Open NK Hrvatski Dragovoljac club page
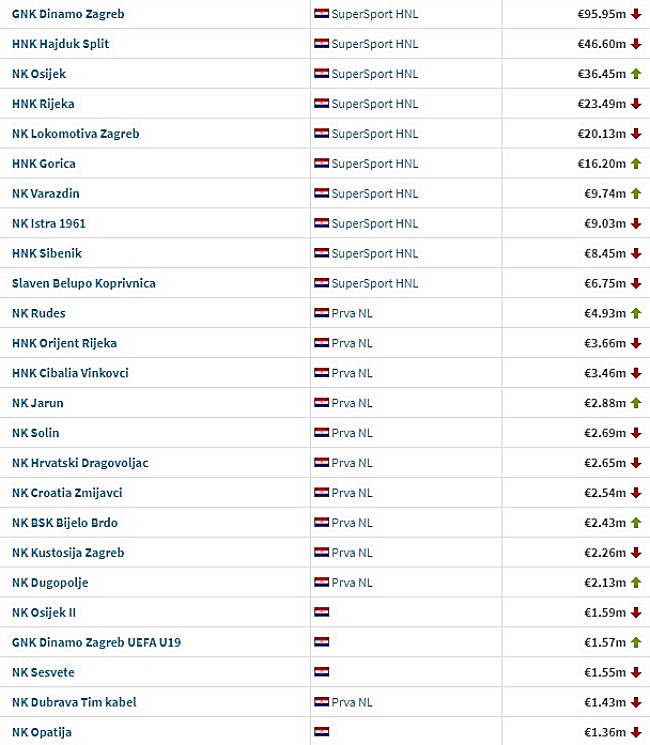Image resolution: width=650 pixels, height=745 pixels. pyautogui.click(x=80, y=463)
